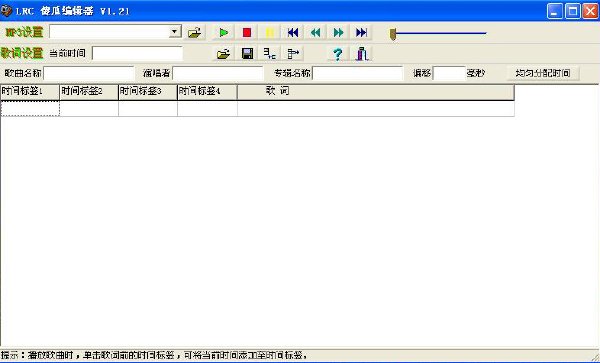
Task: Click the 均匀分配时间 button
Action: tap(543, 73)
